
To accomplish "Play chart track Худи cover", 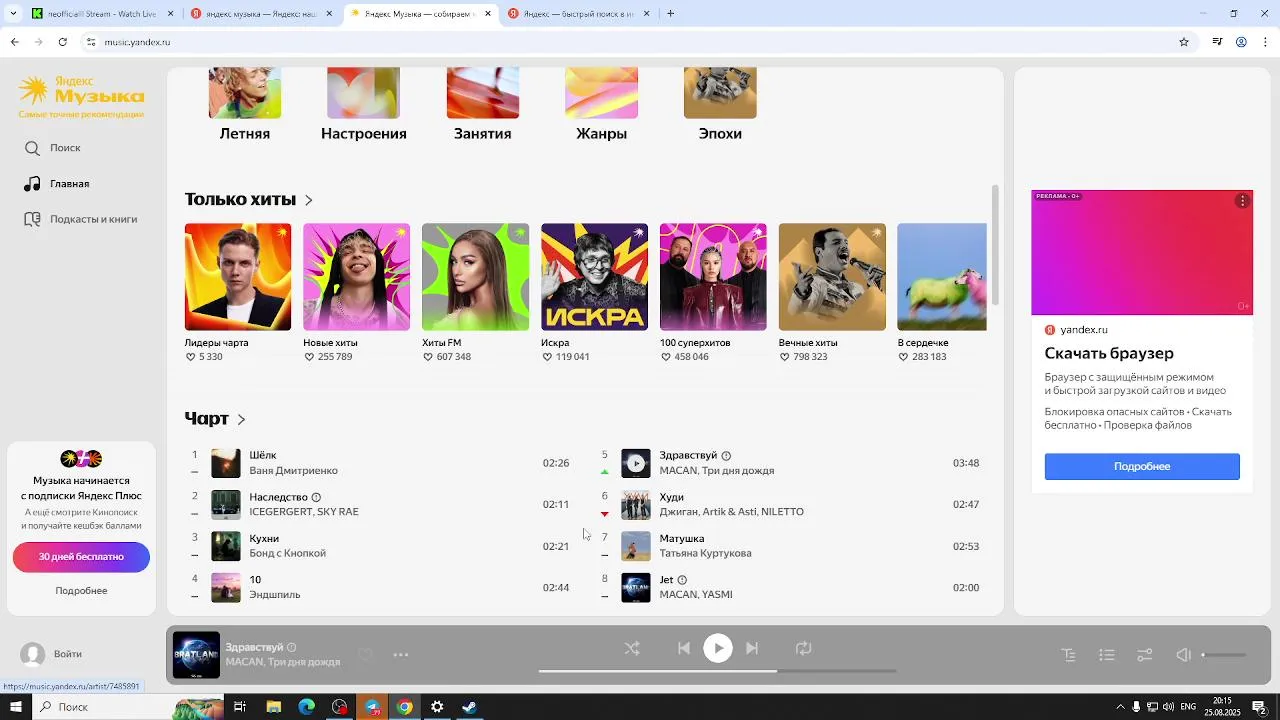I will click(x=636, y=504).
